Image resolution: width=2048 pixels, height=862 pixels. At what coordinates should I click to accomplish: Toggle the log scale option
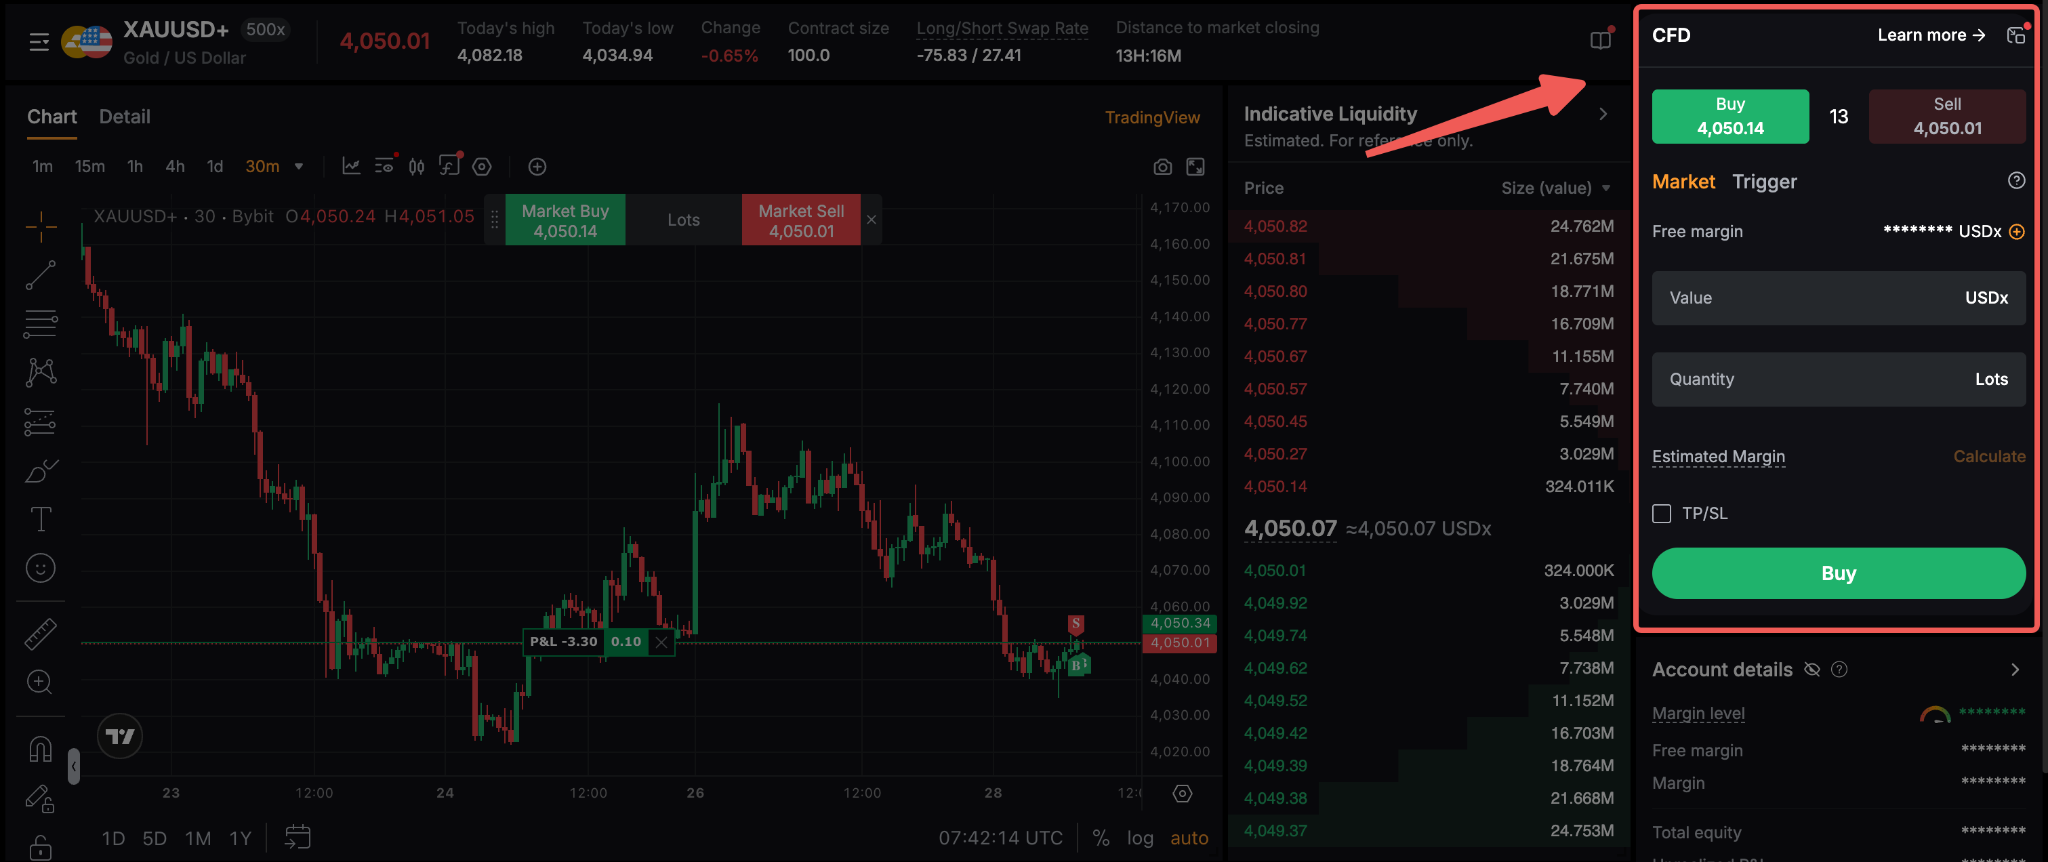pos(1140,838)
